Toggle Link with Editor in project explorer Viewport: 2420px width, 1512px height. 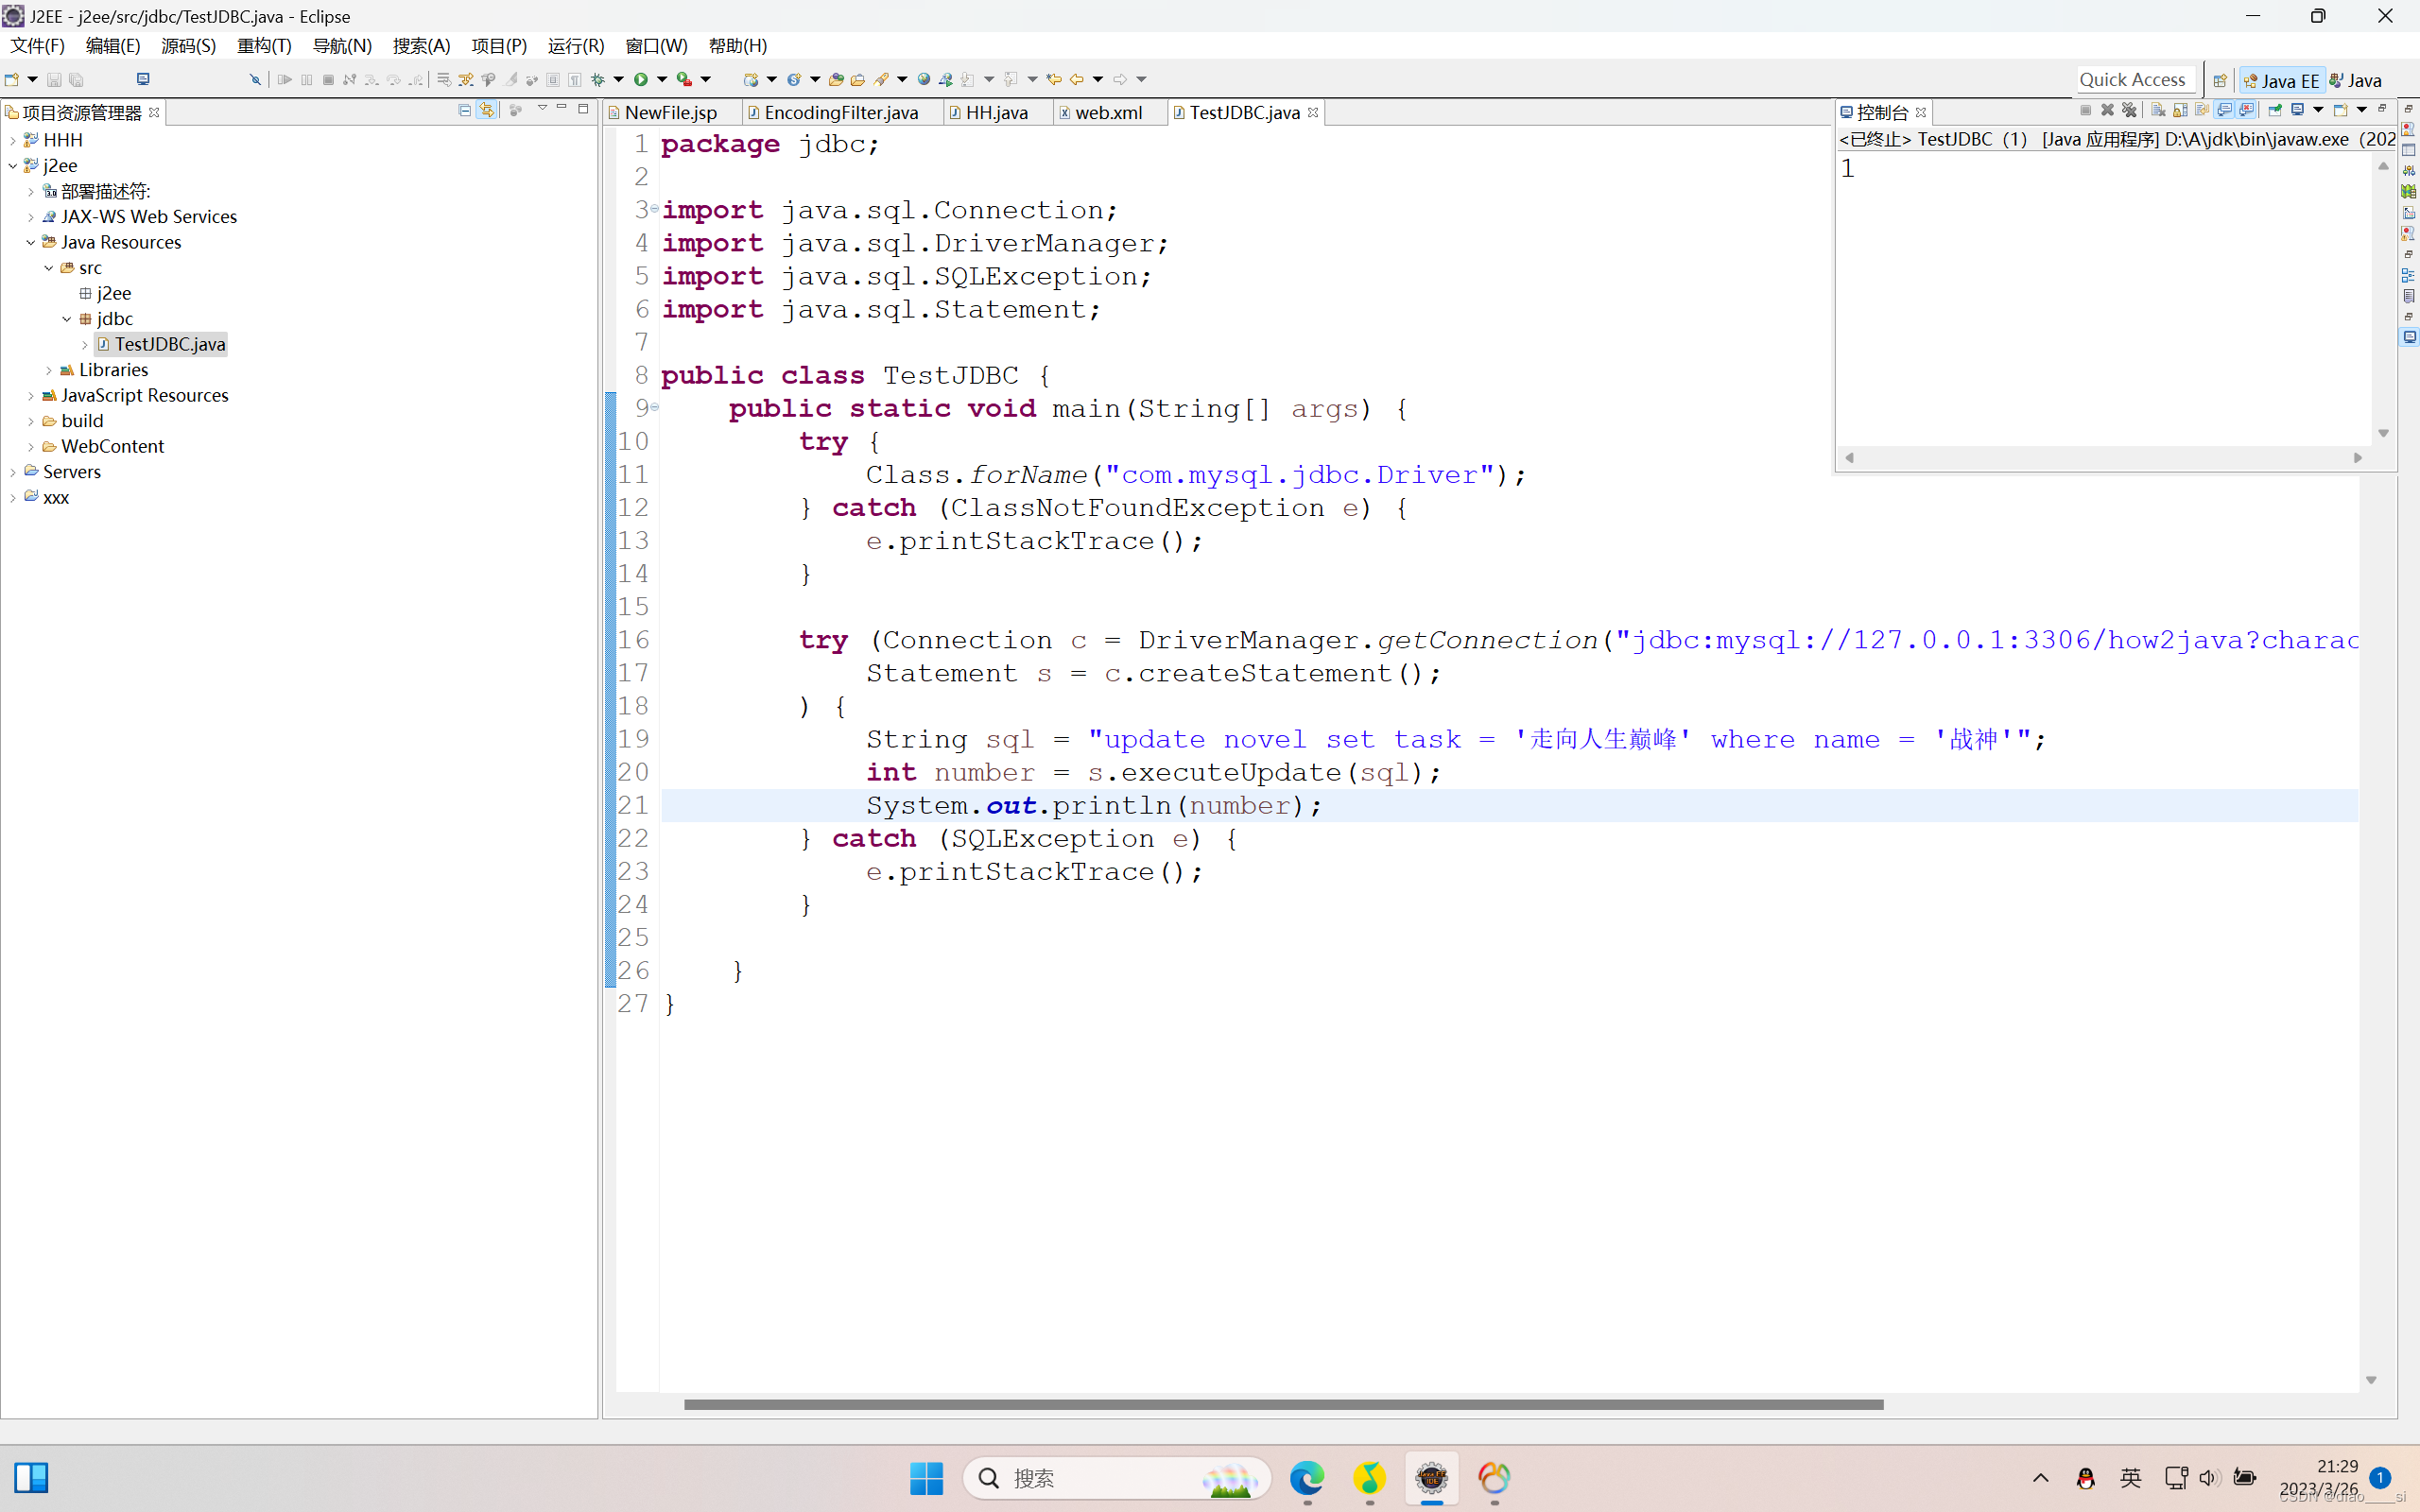click(x=487, y=110)
